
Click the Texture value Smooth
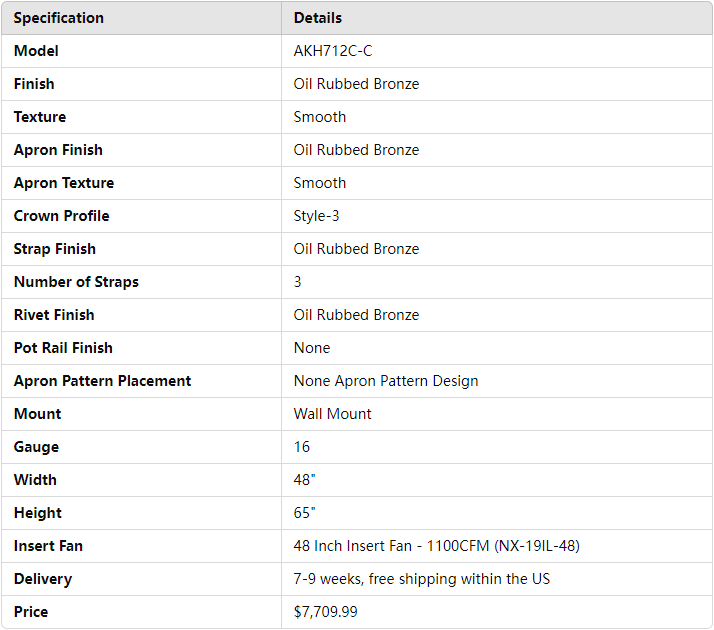[x=320, y=117]
